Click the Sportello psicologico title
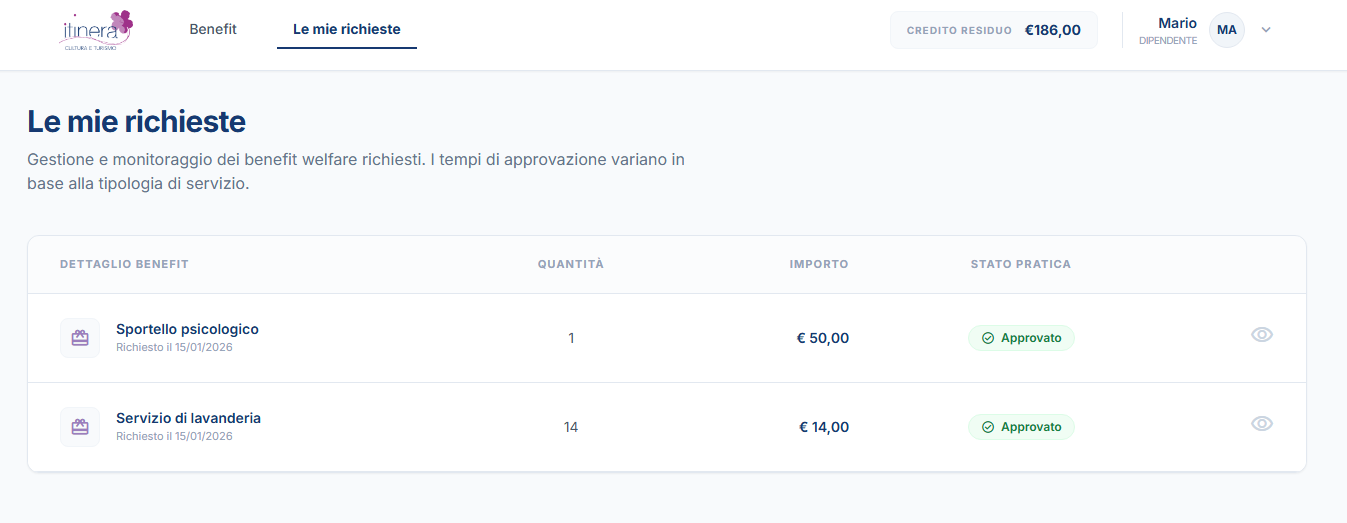Image resolution: width=1347 pixels, height=523 pixels. point(187,329)
